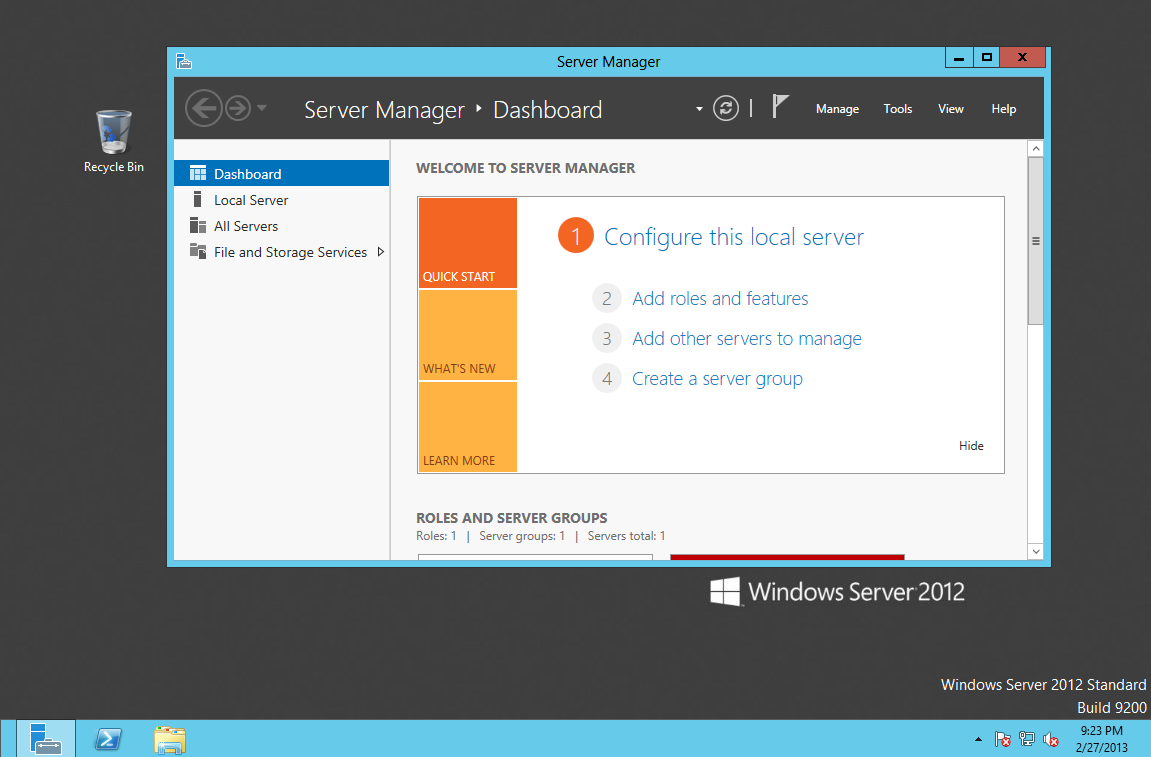This screenshot has width=1151, height=757.
Task: Click the Dashboard breadcrumb text
Action: [x=548, y=109]
